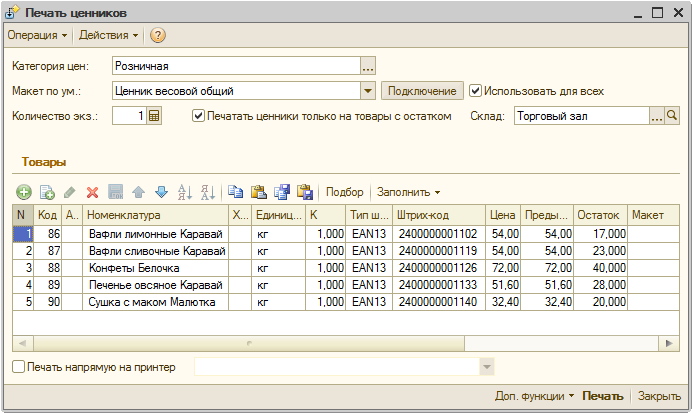Click the horizontal scrollbar thumb of the table
The image size is (692, 413).
click(249, 343)
